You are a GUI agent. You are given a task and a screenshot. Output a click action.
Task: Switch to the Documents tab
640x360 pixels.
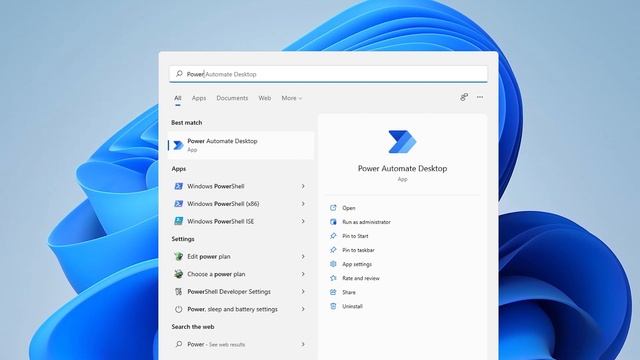pos(232,98)
